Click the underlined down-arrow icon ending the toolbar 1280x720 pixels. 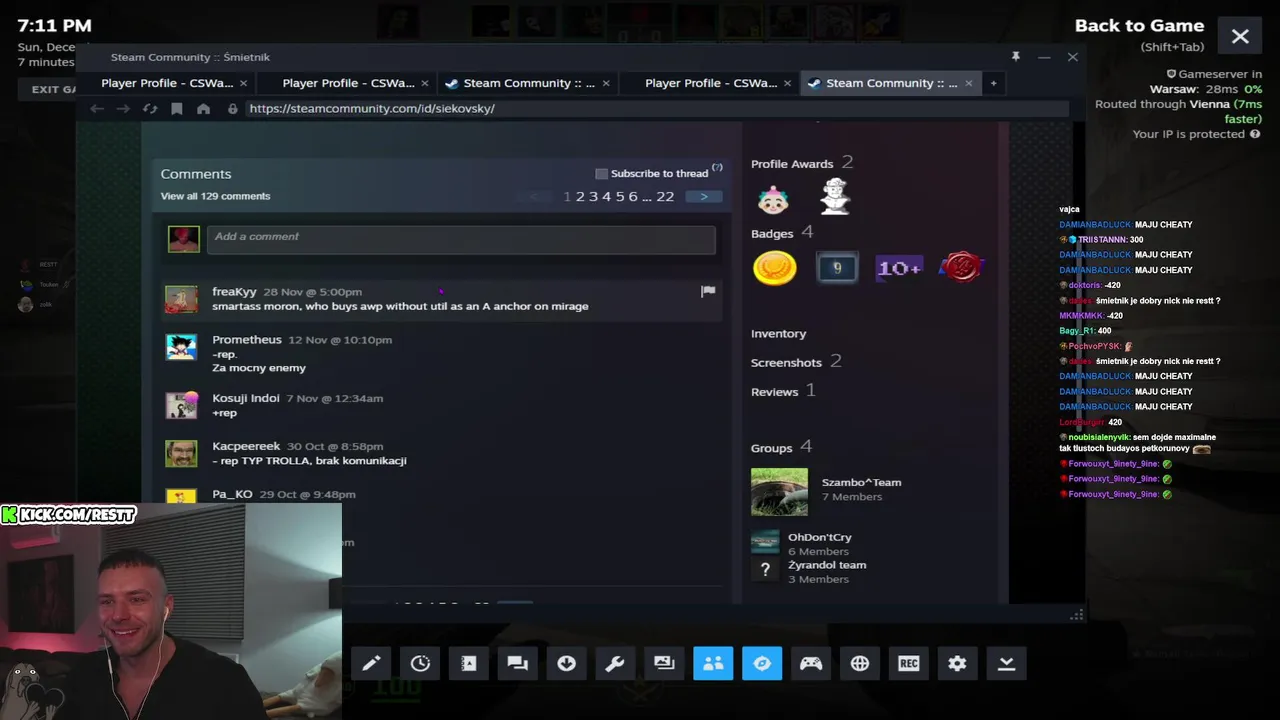pos(1006,663)
